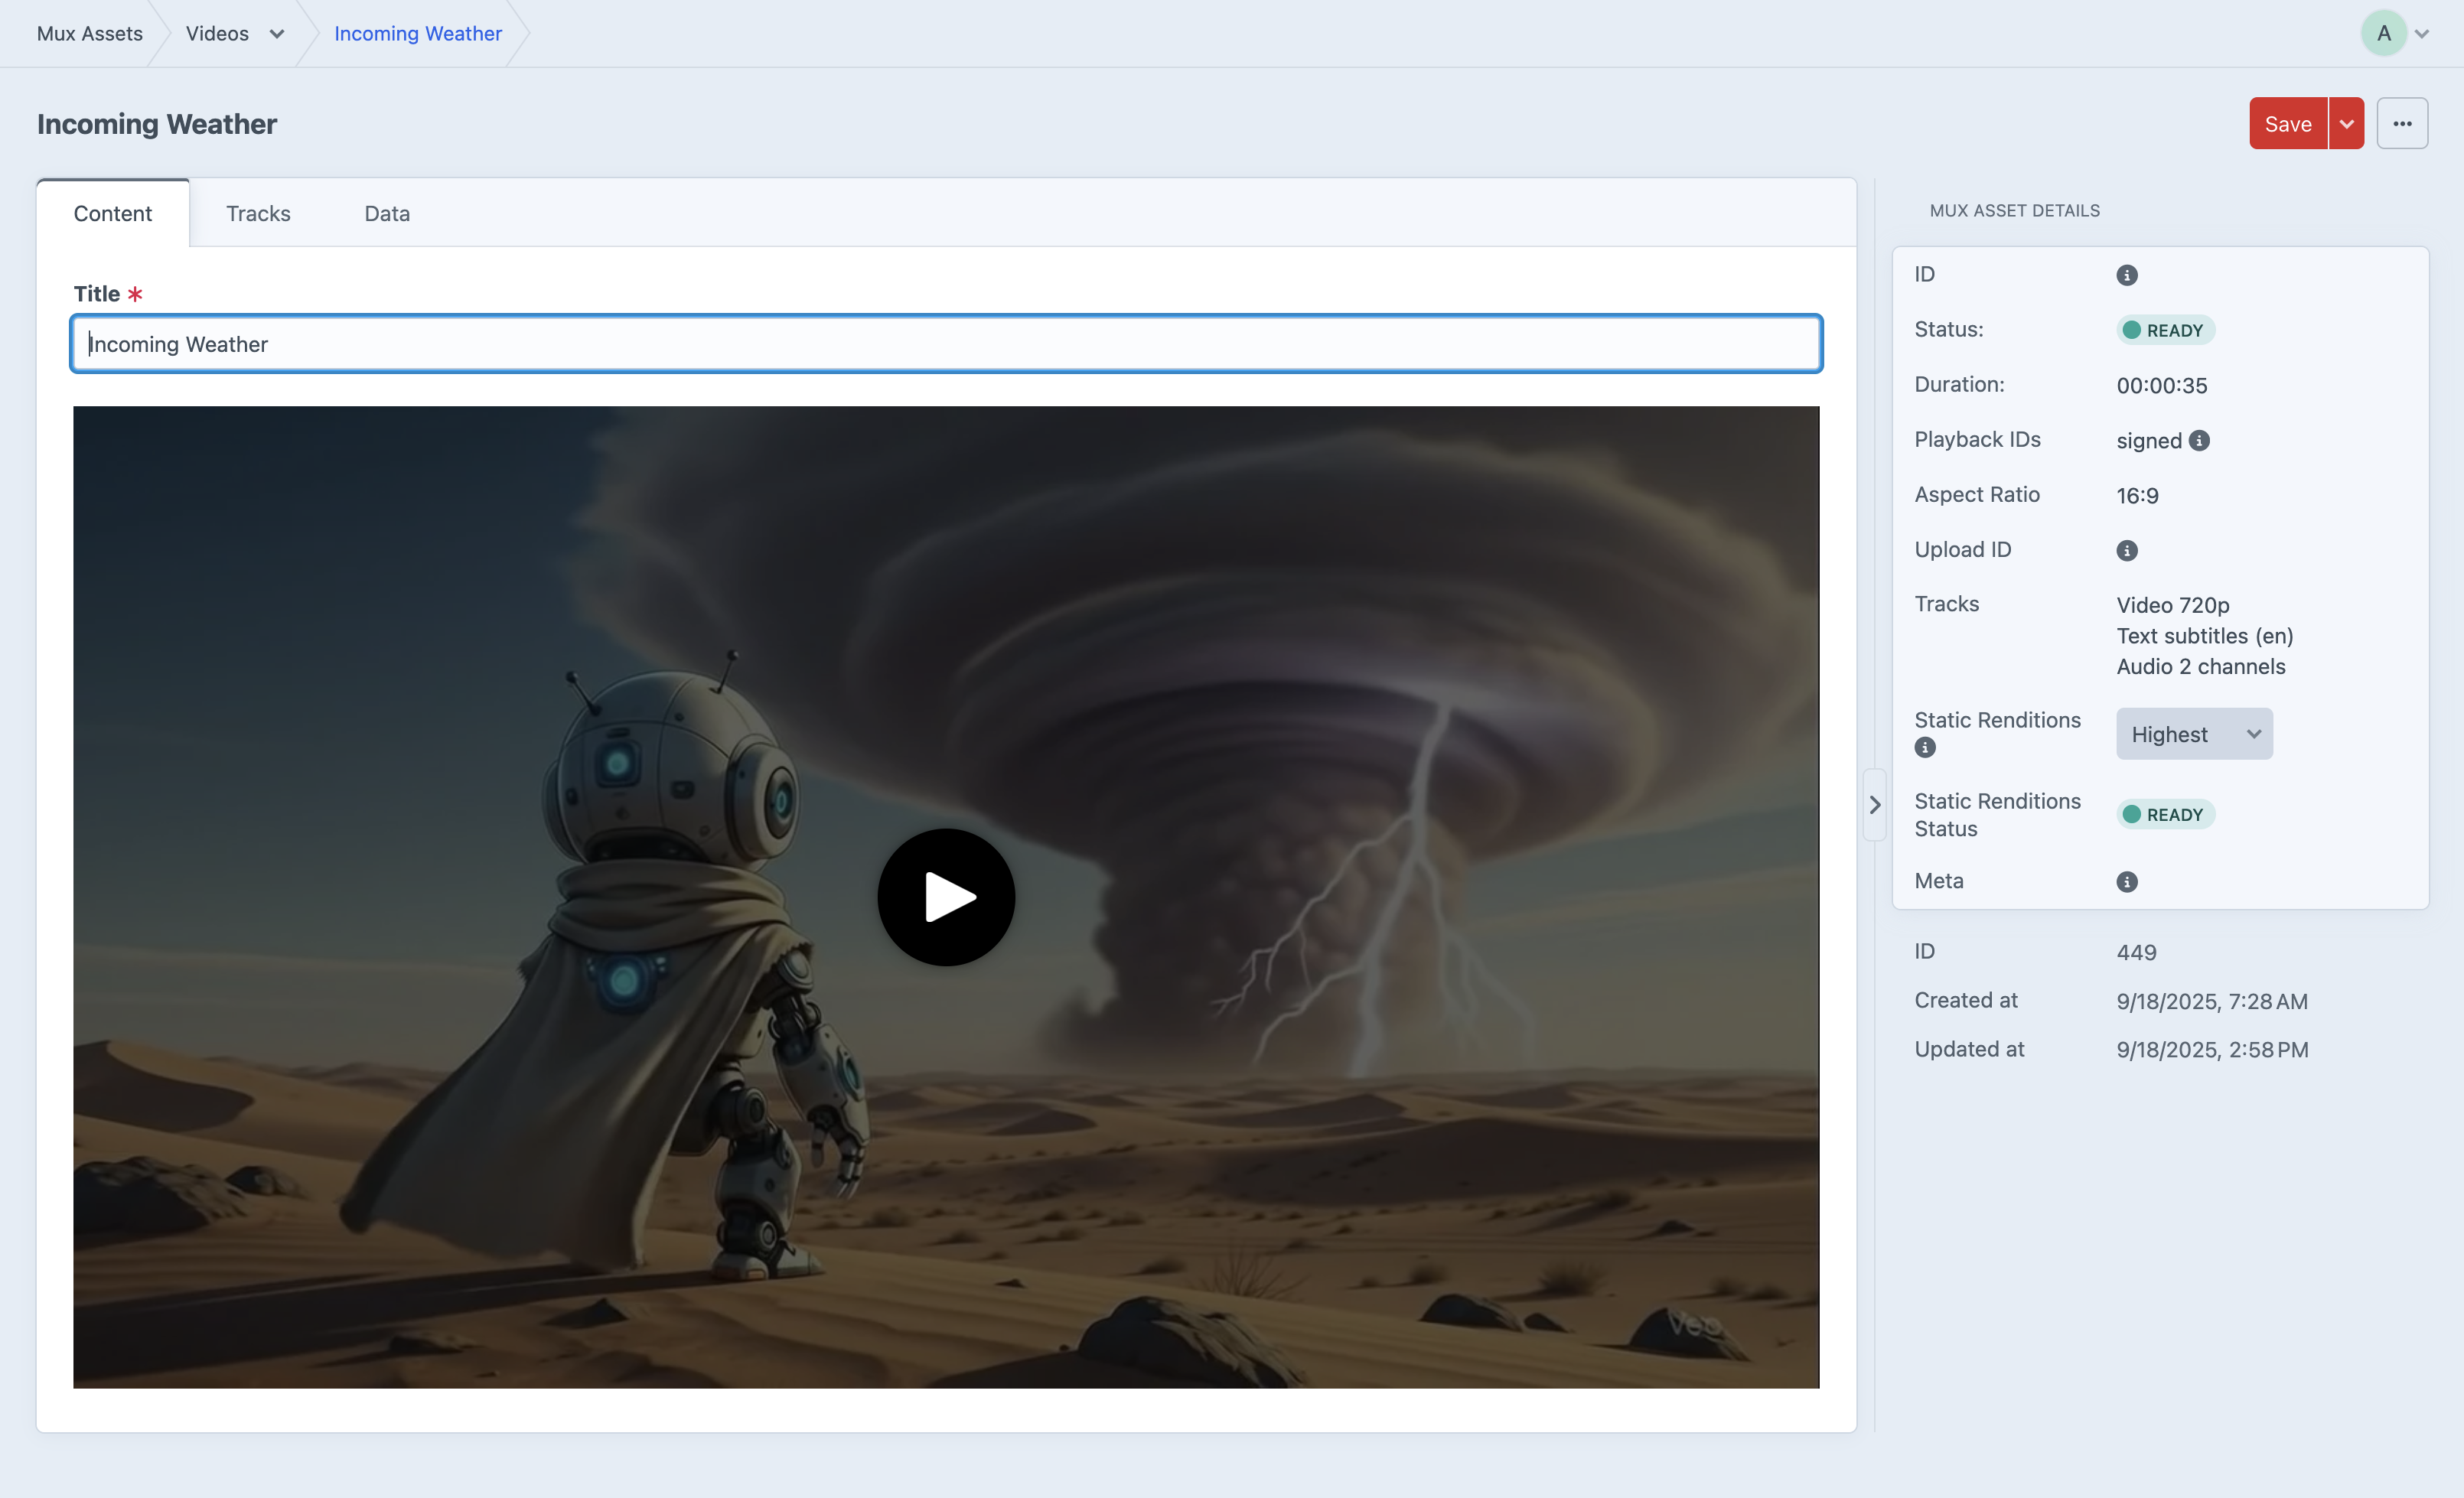2464x1498 pixels.
Task: Click the user avatar A icon
Action: click(x=2383, y=33)
